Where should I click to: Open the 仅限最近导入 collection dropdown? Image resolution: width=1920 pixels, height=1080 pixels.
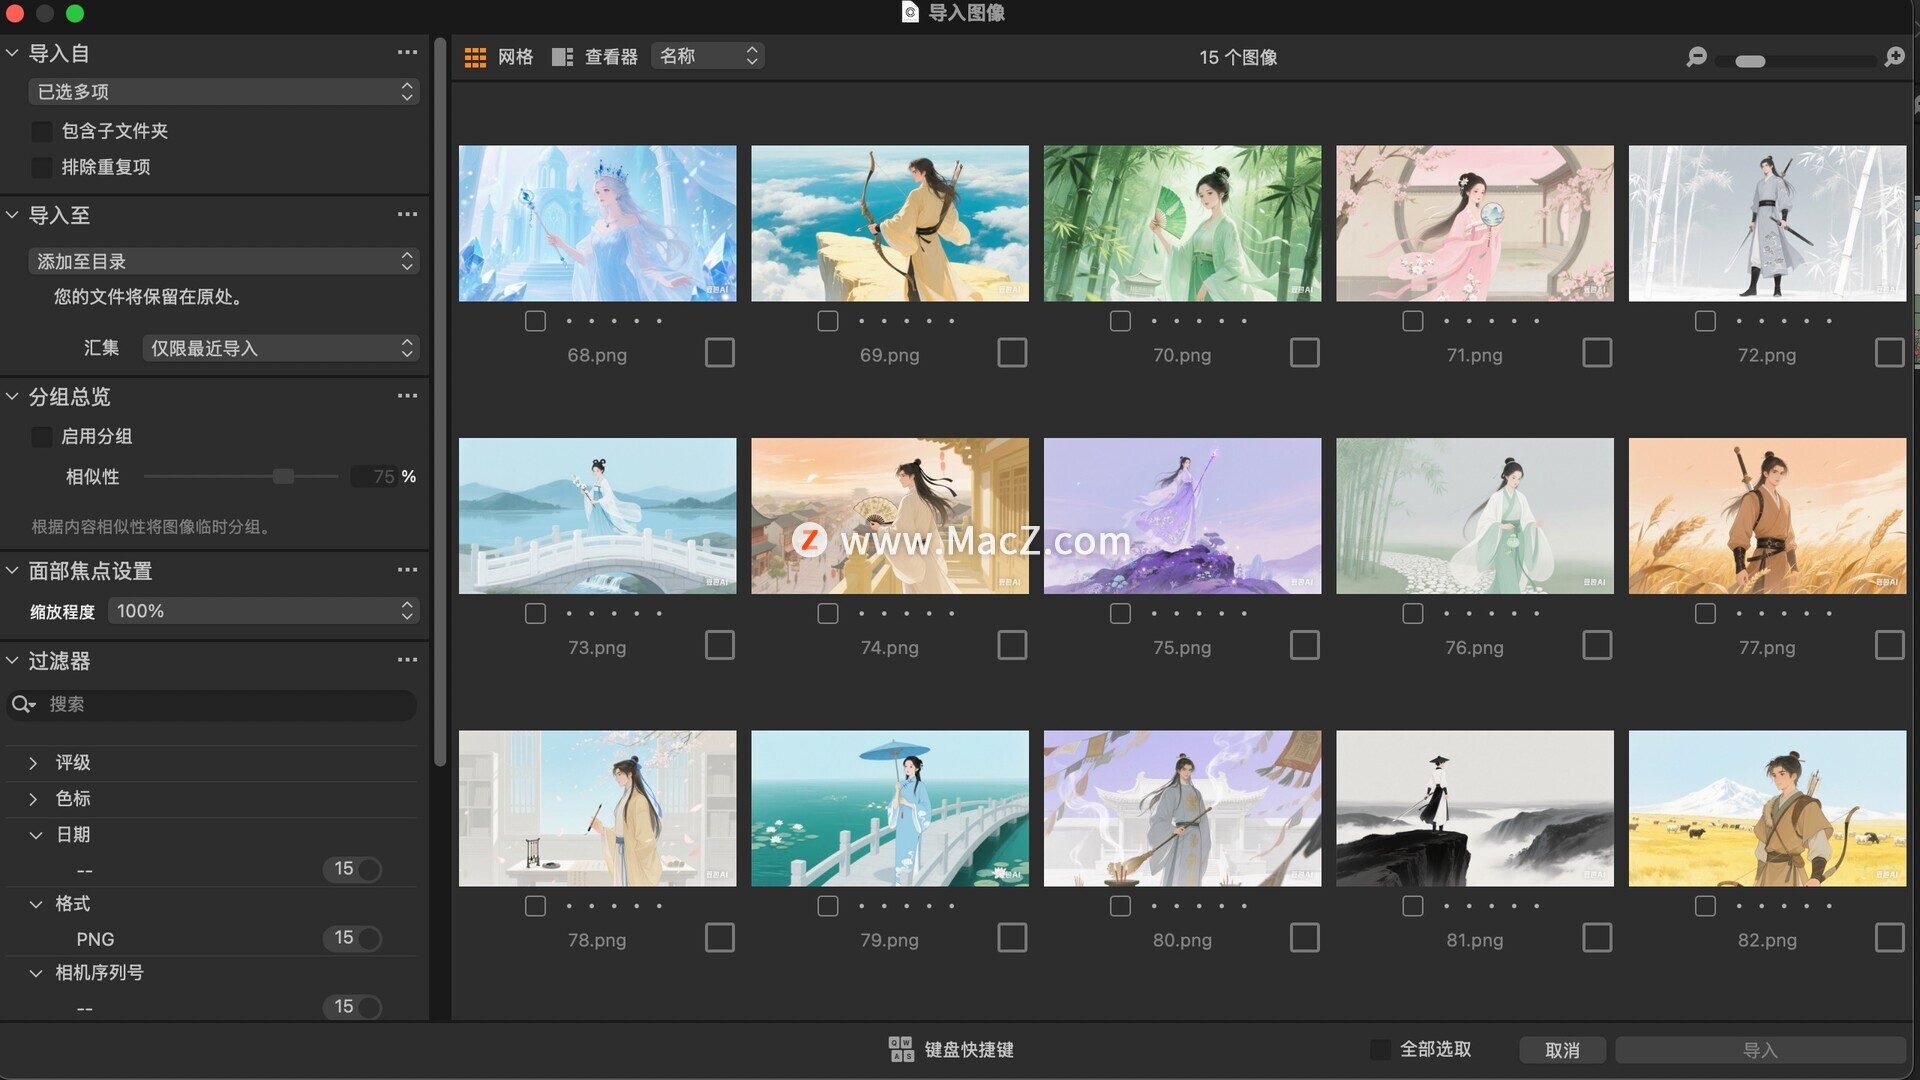click(281, 348)
